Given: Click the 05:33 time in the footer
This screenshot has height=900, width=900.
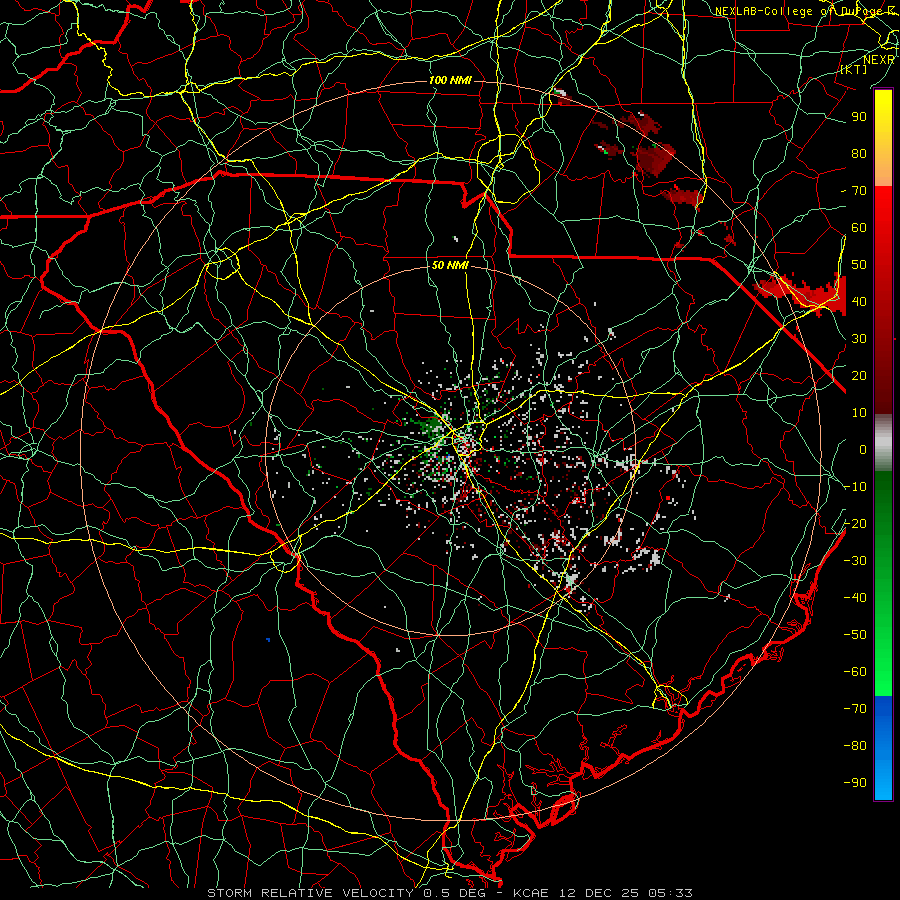Looking at the screenshot, I should [x=670, y=893].
